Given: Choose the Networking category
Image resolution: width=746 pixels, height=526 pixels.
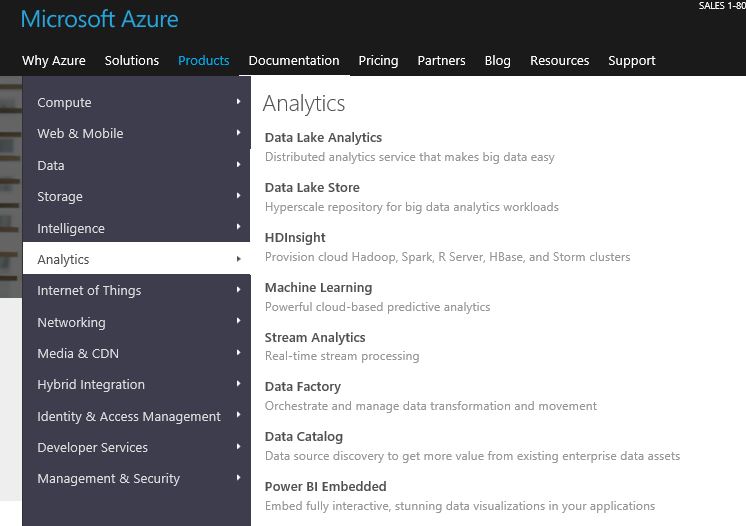Looking at the screenshot, I should 71,322.
